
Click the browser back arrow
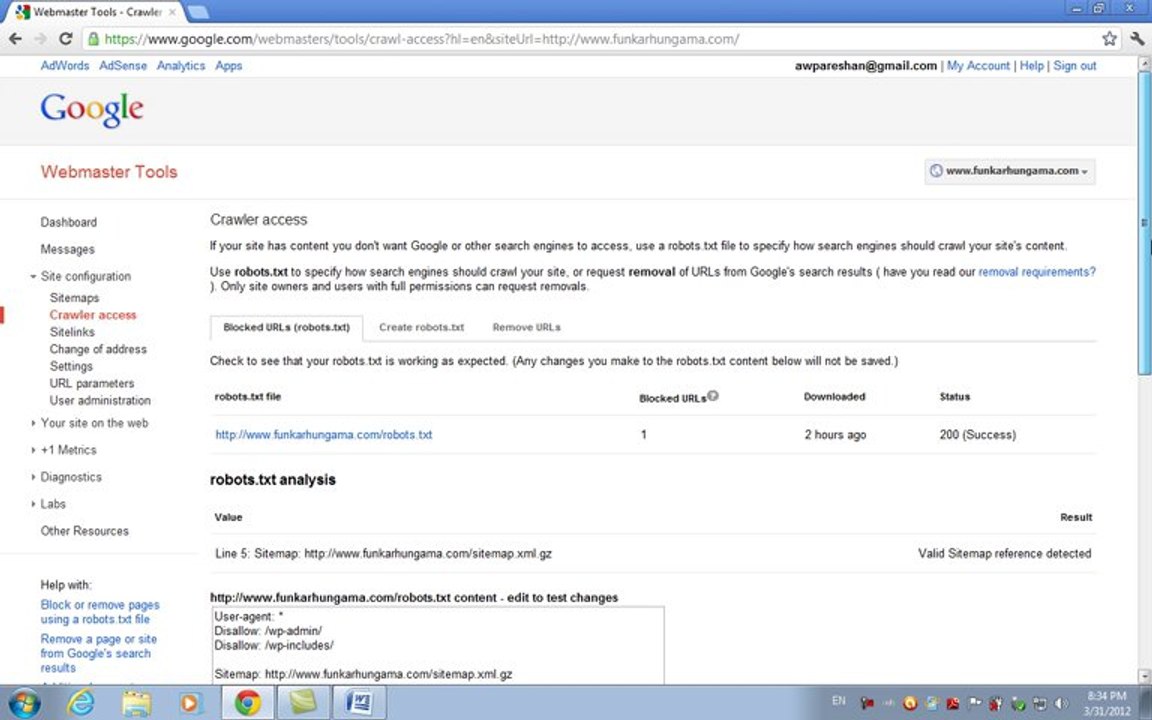(15, 39)
